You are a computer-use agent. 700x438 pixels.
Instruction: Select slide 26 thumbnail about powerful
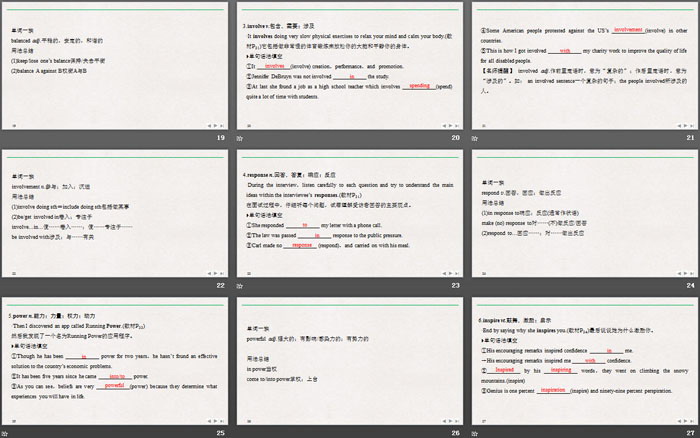click(x=350, y=361)
